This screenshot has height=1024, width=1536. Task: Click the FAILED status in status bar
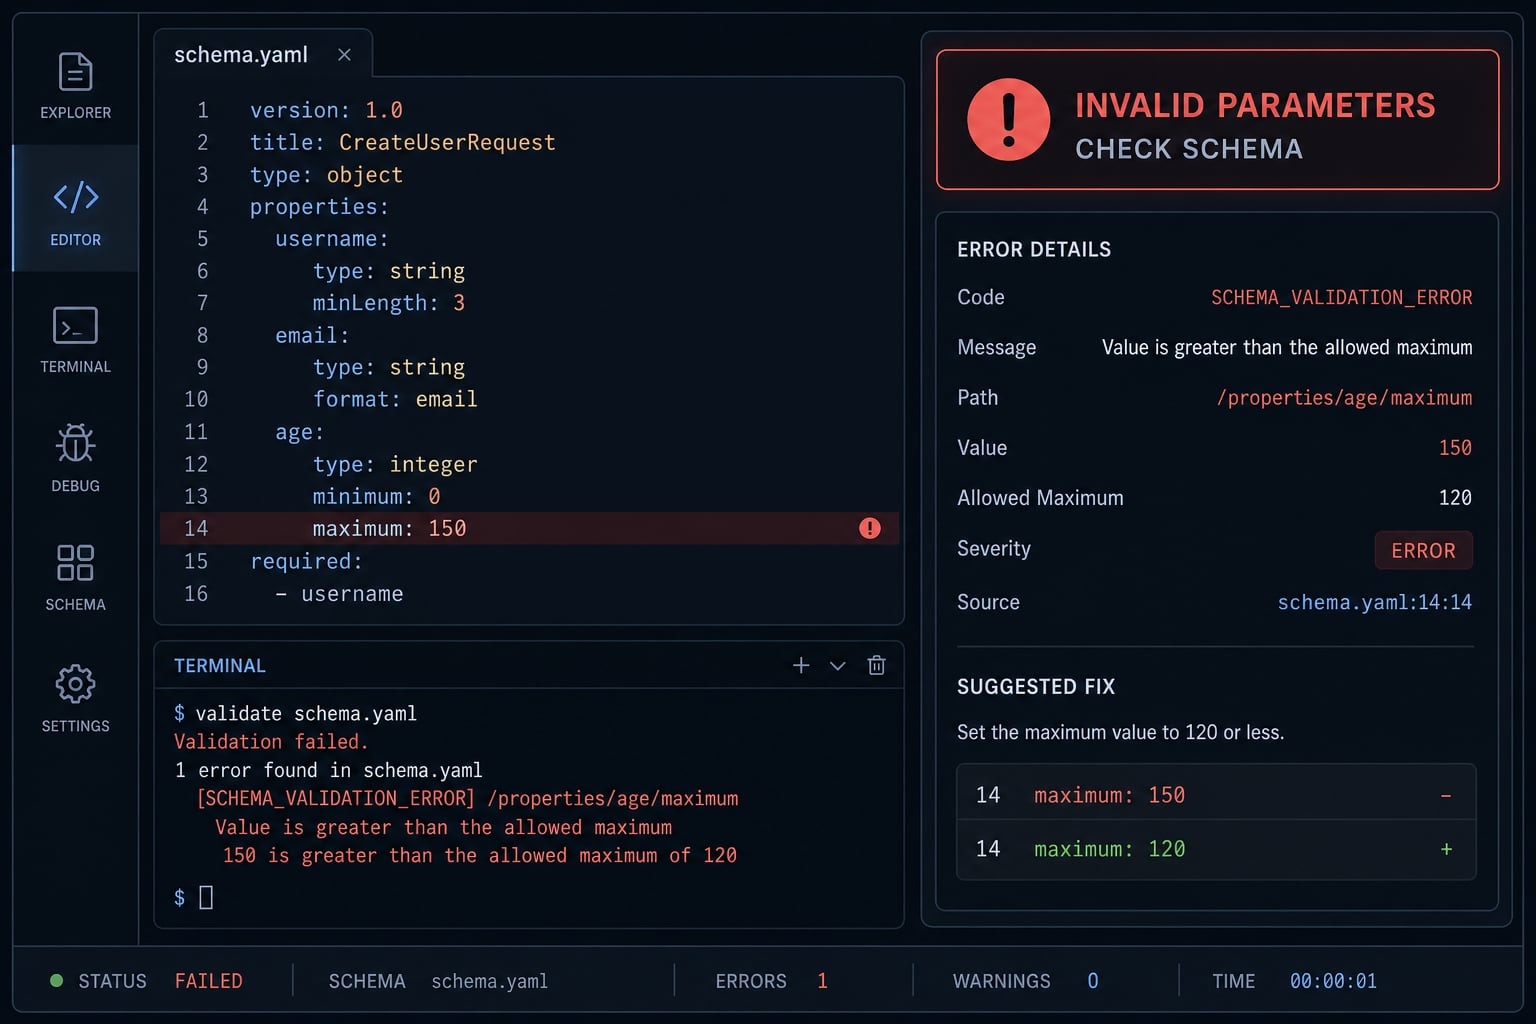(208, 981)
